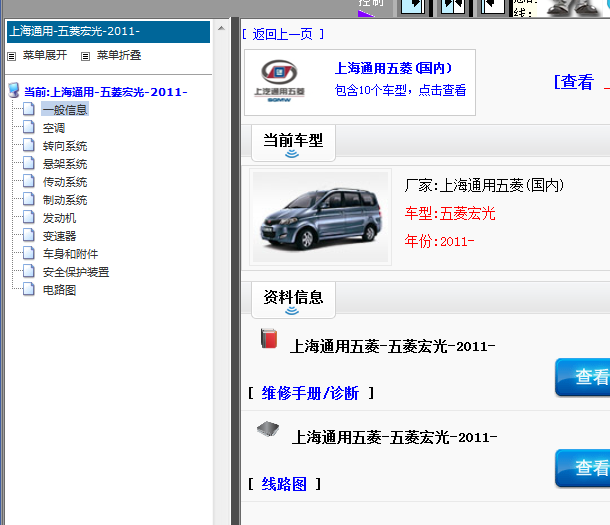
Task: Open the 转向系统 tree item
Action: pos(65,146)
